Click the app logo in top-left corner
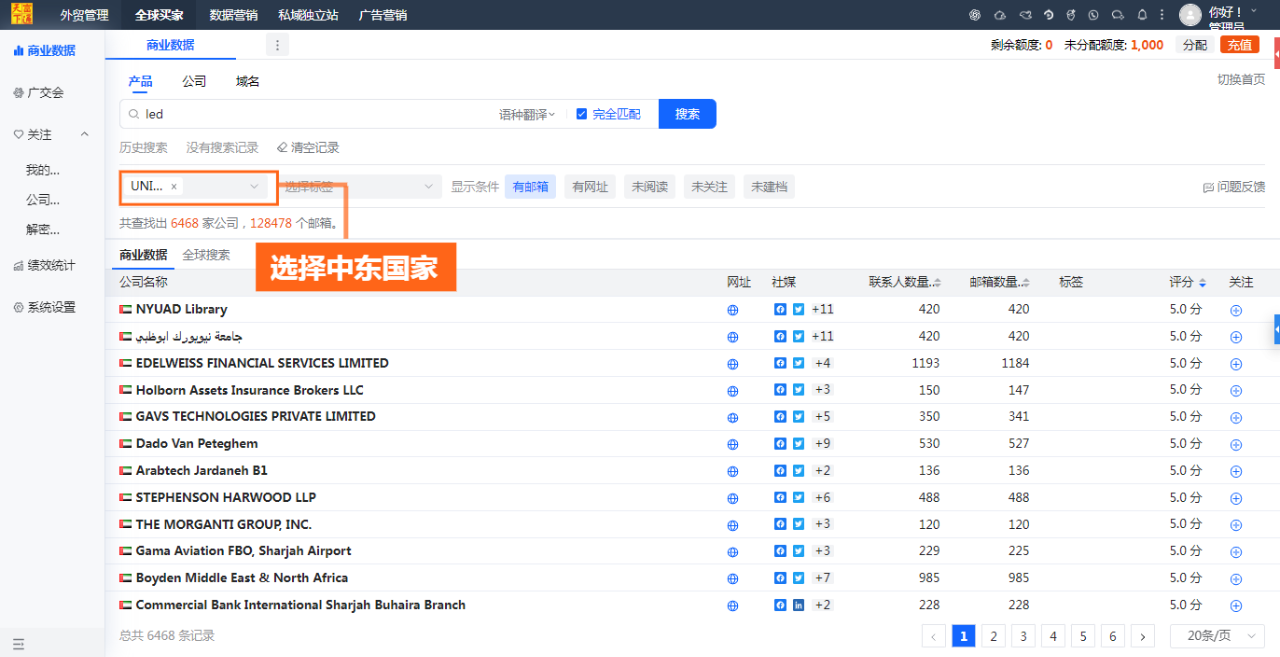 click(x=22, y=14)
